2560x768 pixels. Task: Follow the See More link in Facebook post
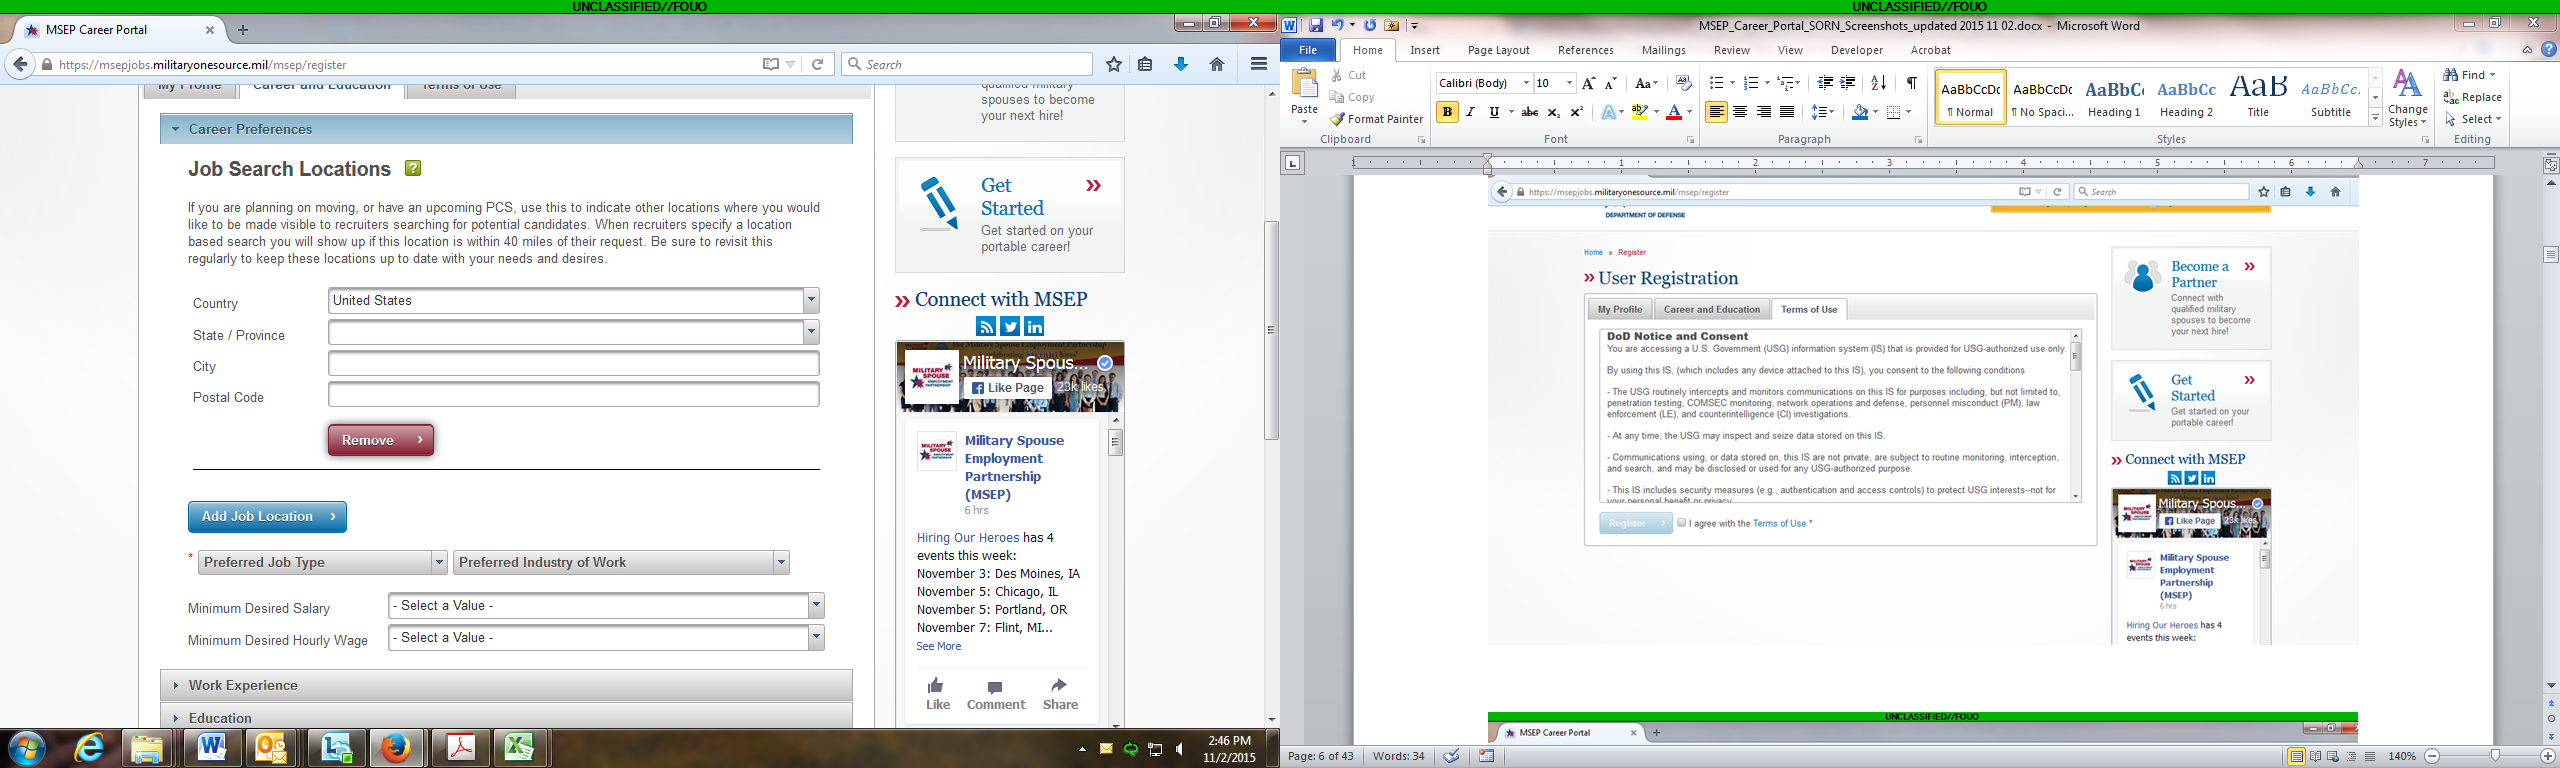coord(938,646)
